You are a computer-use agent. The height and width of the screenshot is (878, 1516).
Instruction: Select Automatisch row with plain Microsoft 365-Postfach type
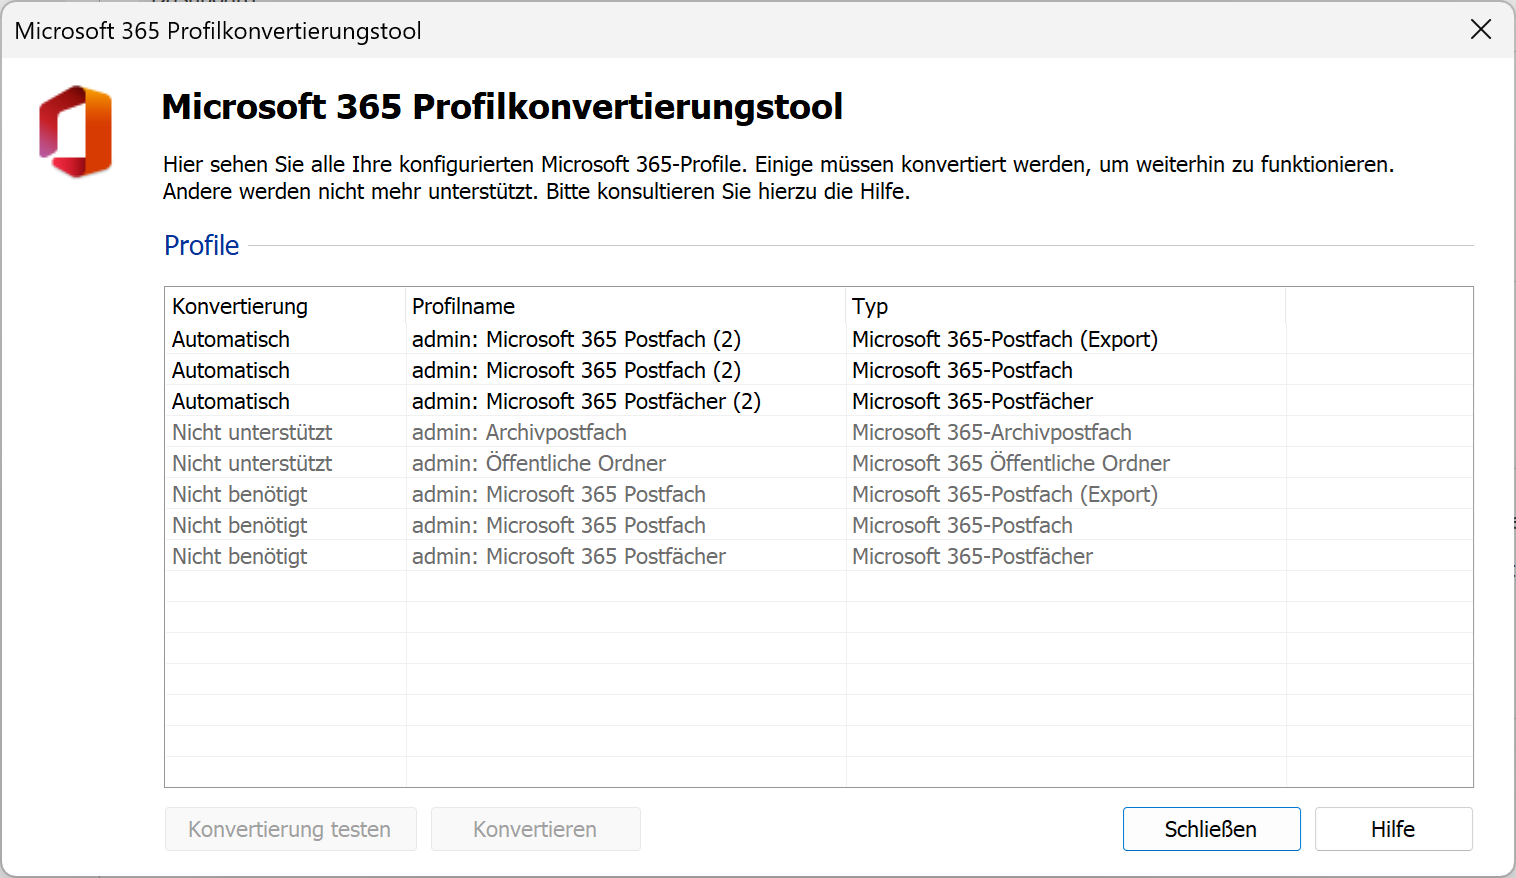point(576,370)
